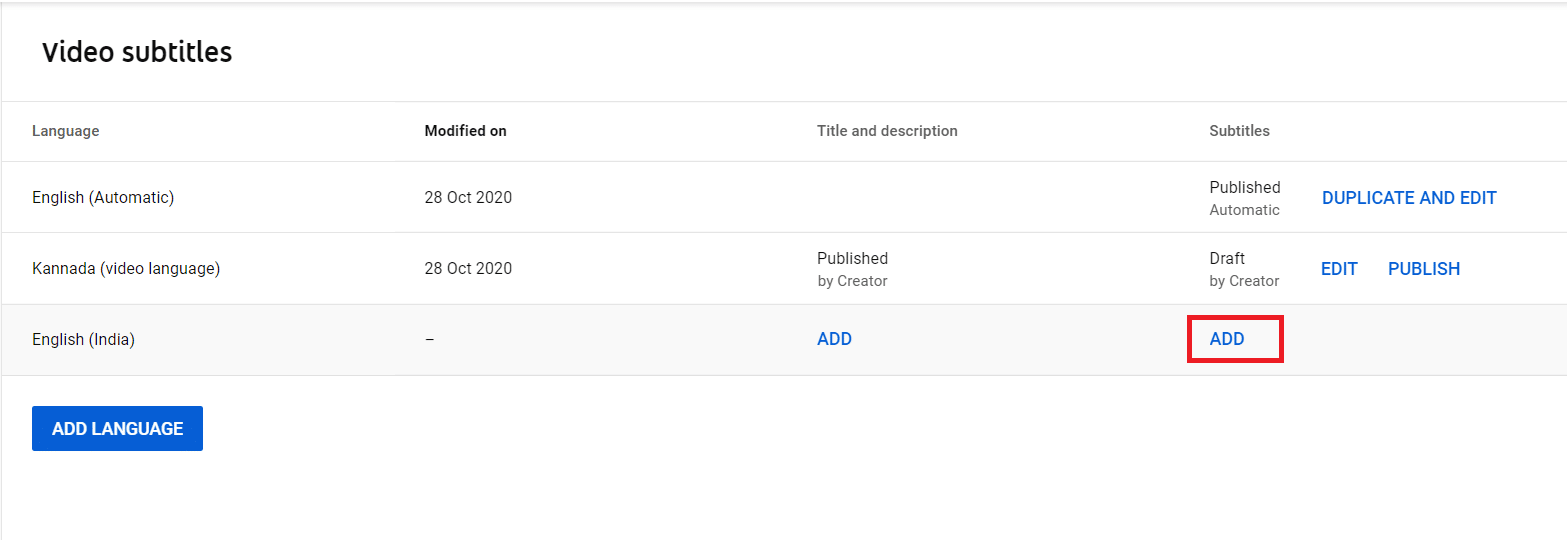Click DUPLICATE AND EDIT for English (Automatic)
The height and width of the screenshot is (540, 1567).
1409,198
